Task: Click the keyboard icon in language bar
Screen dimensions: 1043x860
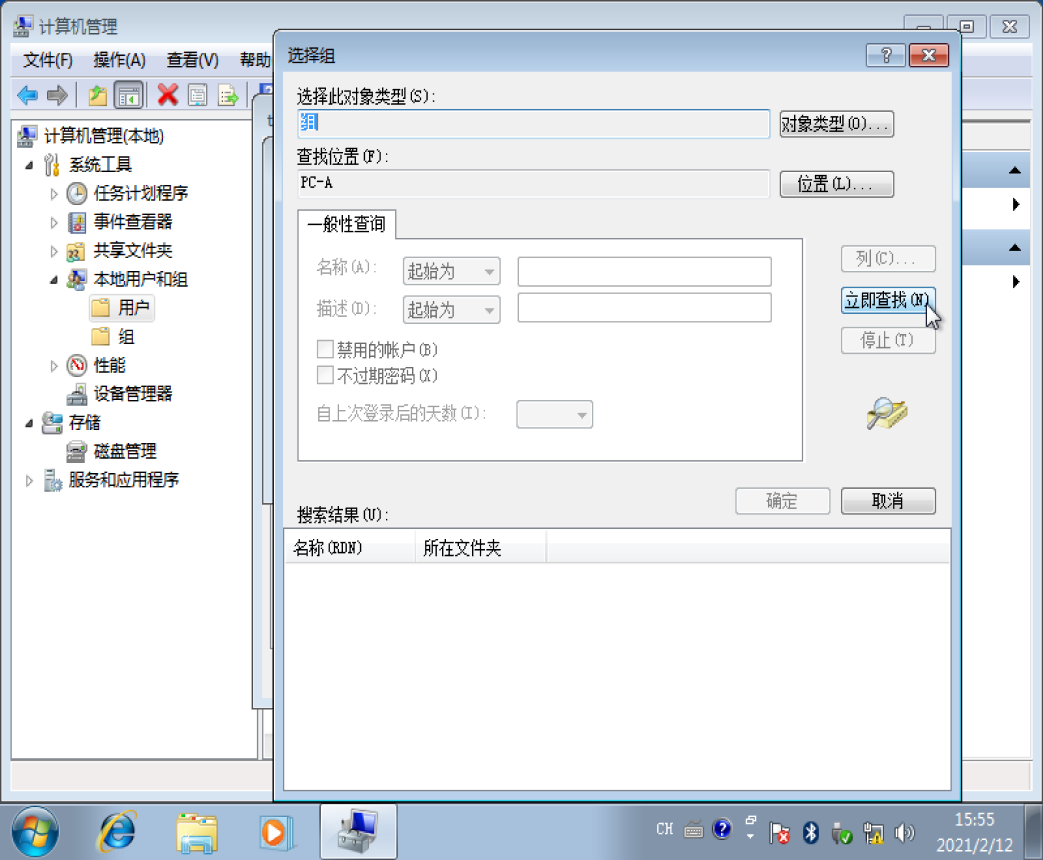Action: [x=693, y=829]
